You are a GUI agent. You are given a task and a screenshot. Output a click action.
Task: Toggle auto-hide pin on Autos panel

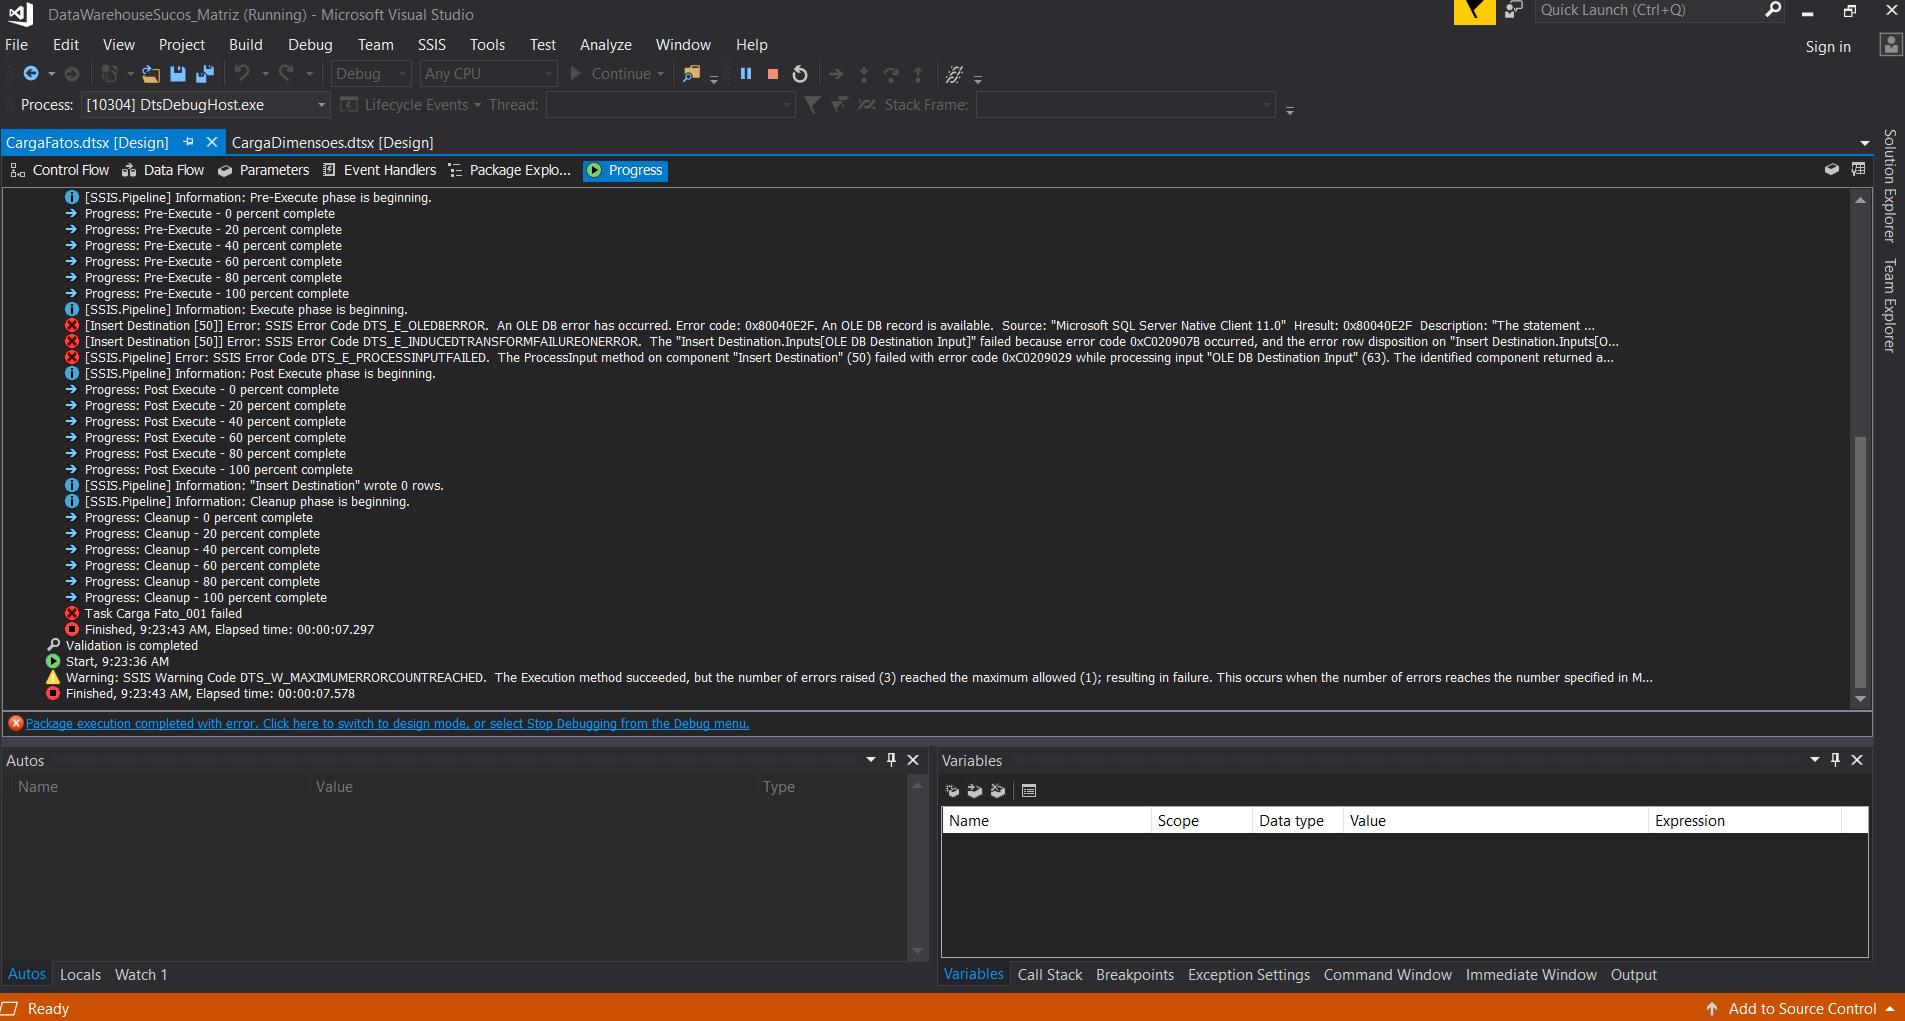(892, 760)
